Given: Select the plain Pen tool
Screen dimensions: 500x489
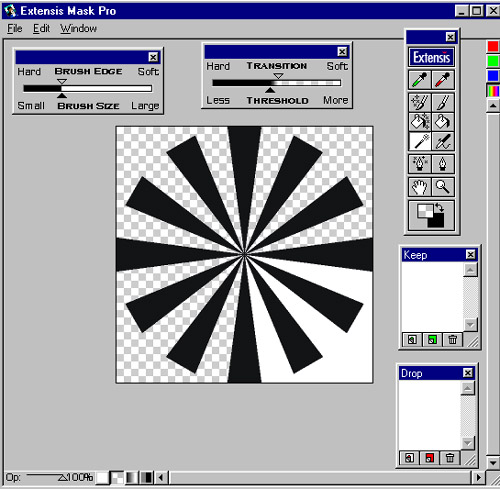Looking at the screenshot, I should click(x=443, y=164).
